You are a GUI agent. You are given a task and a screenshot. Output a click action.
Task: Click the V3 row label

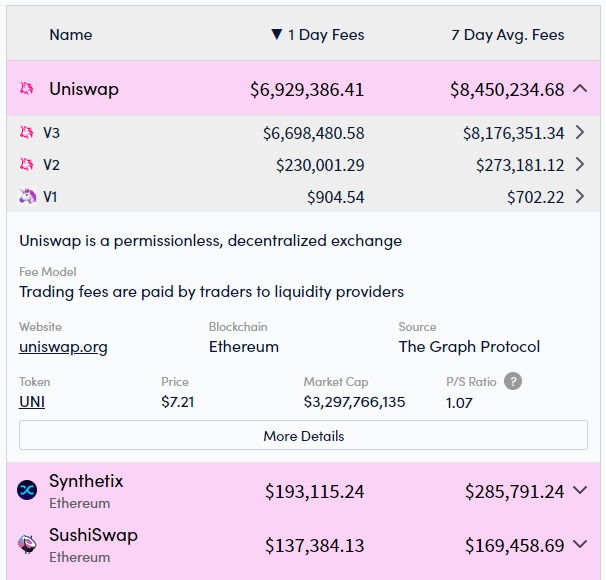coord(51,133)
